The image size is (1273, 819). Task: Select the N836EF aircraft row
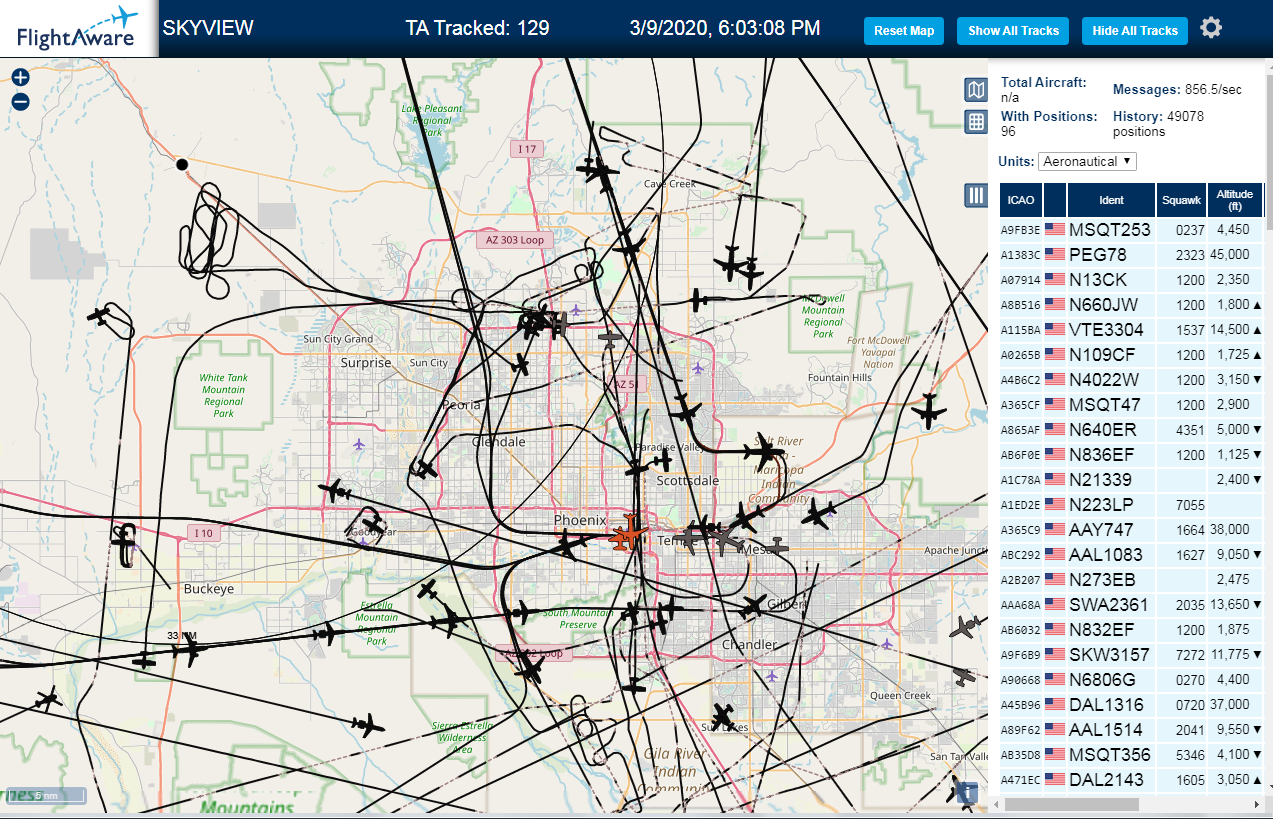(x=1131, y=454)
